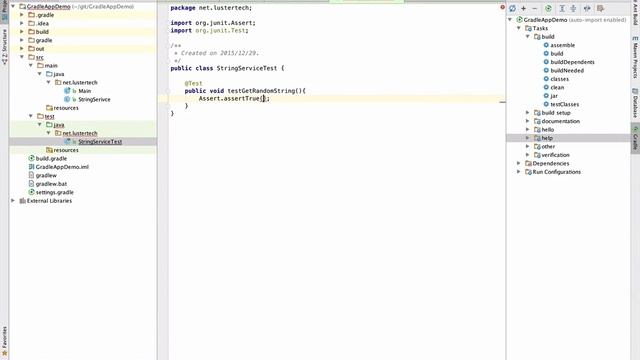640x360 pixels.
Task: Click the plus icon to attach Gradle project
Action: tap(524, 9)
